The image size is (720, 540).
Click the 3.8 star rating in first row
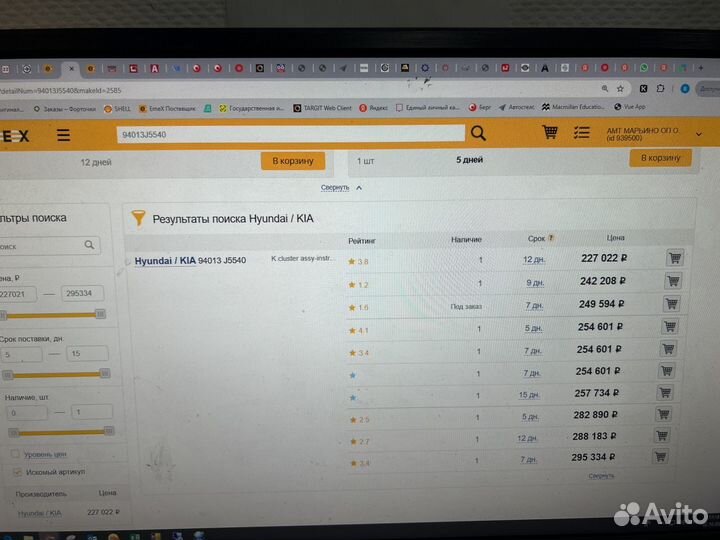tap(358, 262)
